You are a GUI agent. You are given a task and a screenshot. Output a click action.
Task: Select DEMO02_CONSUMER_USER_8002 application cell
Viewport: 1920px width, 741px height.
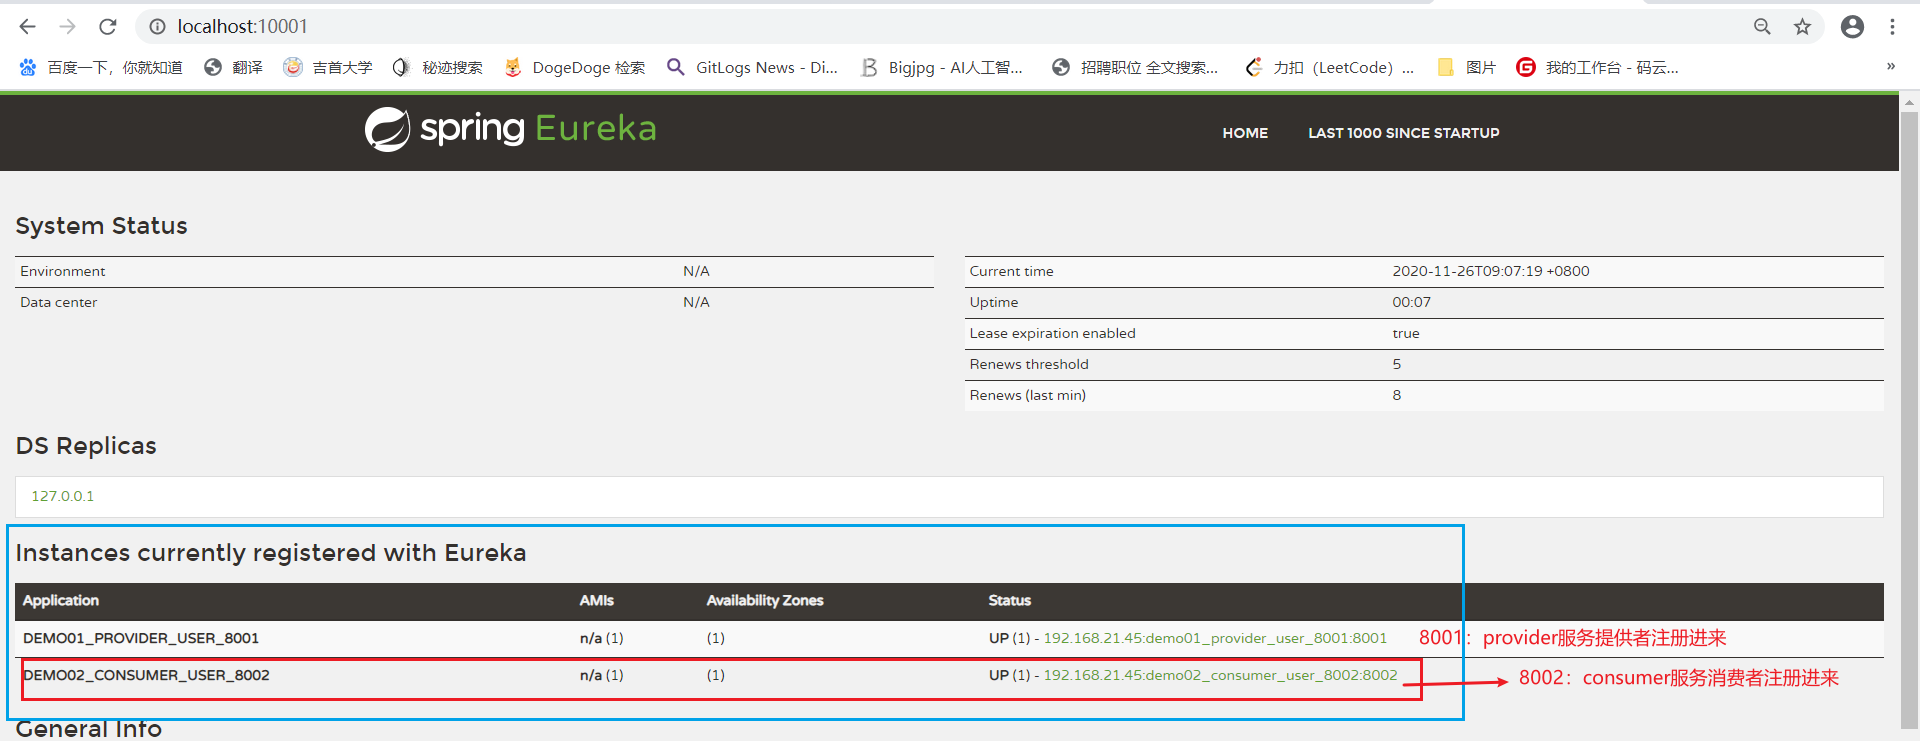tap(146, 675)
